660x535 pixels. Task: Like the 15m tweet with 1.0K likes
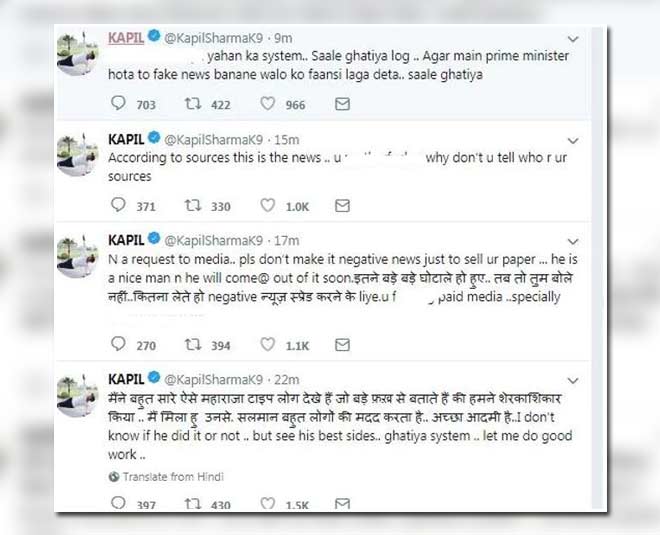(267, 206)
